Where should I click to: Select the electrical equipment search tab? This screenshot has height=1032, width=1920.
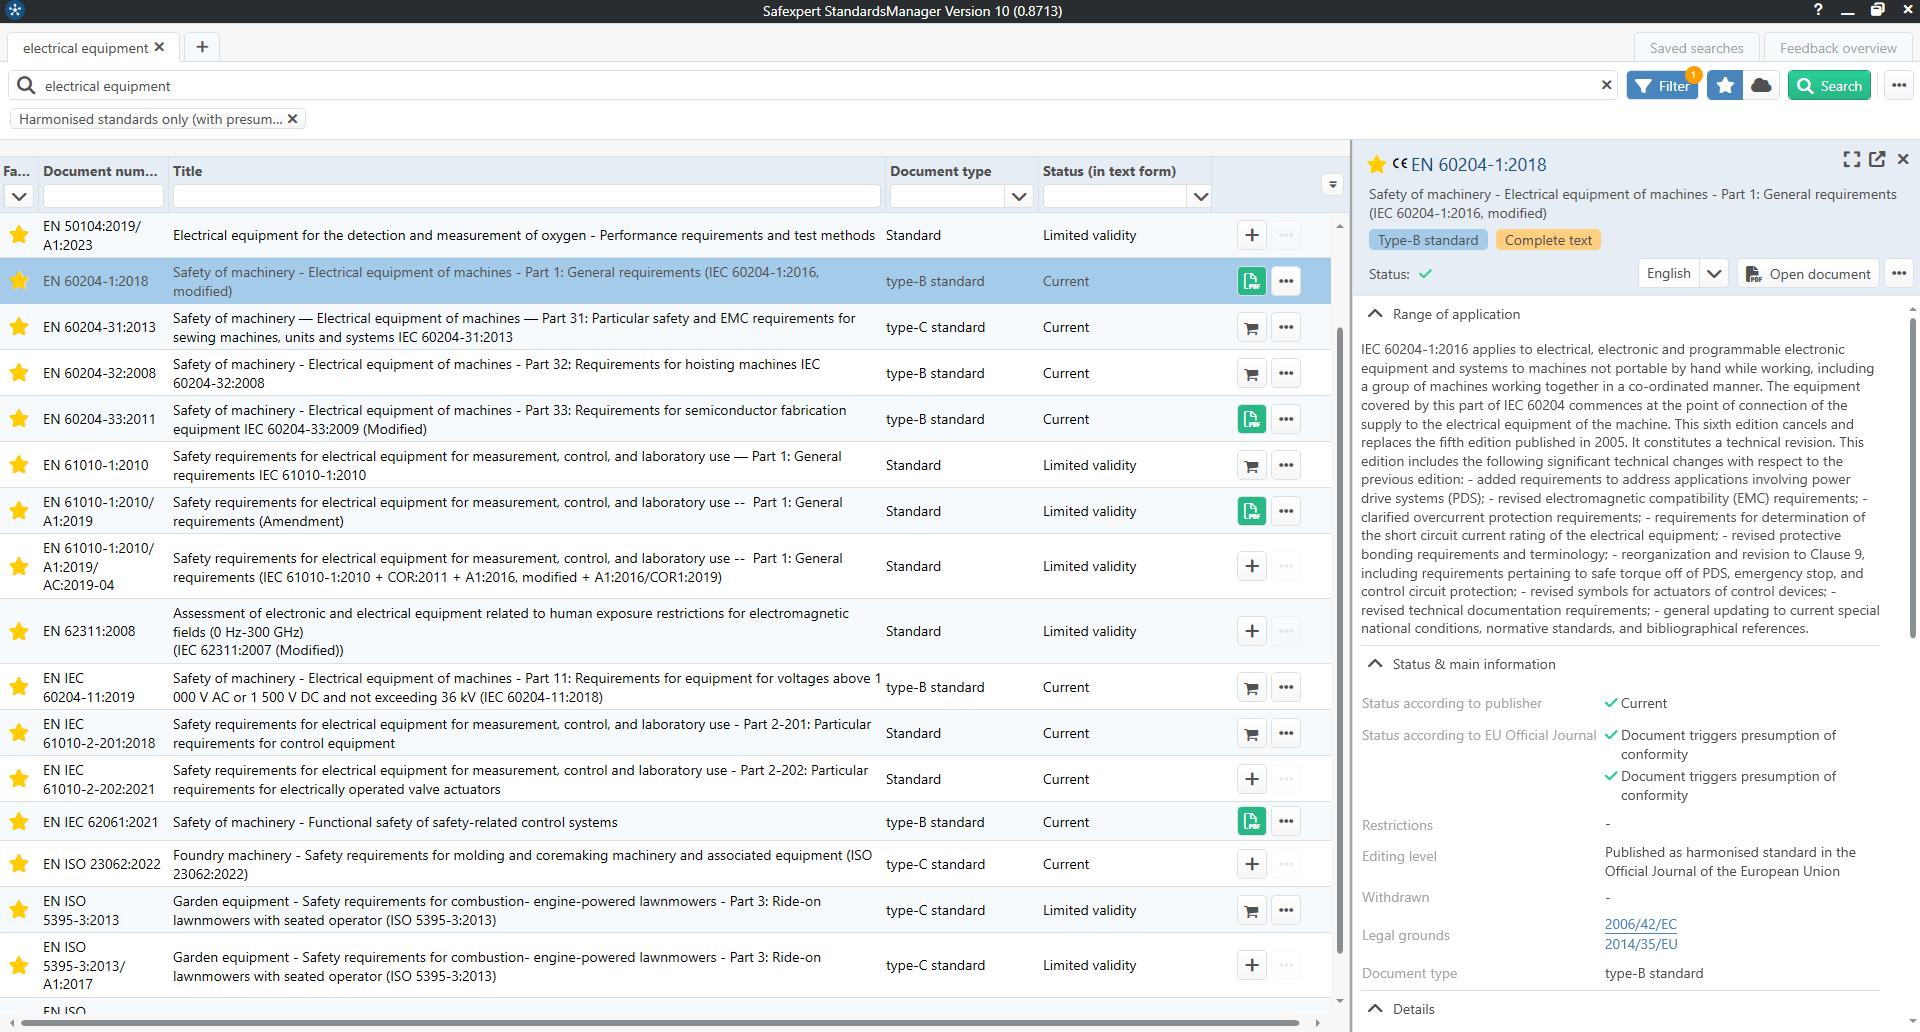(86, 48)
